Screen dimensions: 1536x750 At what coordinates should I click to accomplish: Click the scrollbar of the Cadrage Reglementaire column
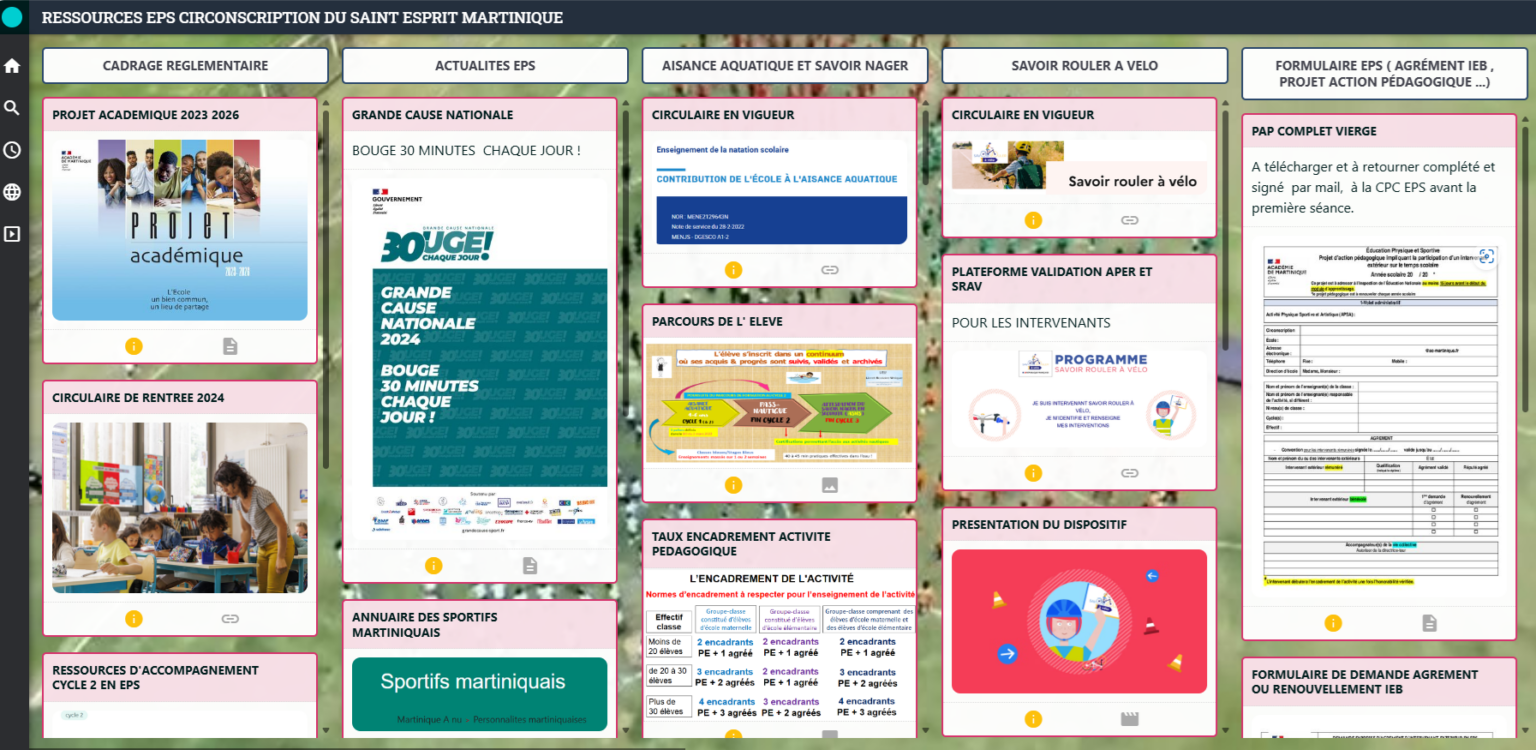point(326,290)
